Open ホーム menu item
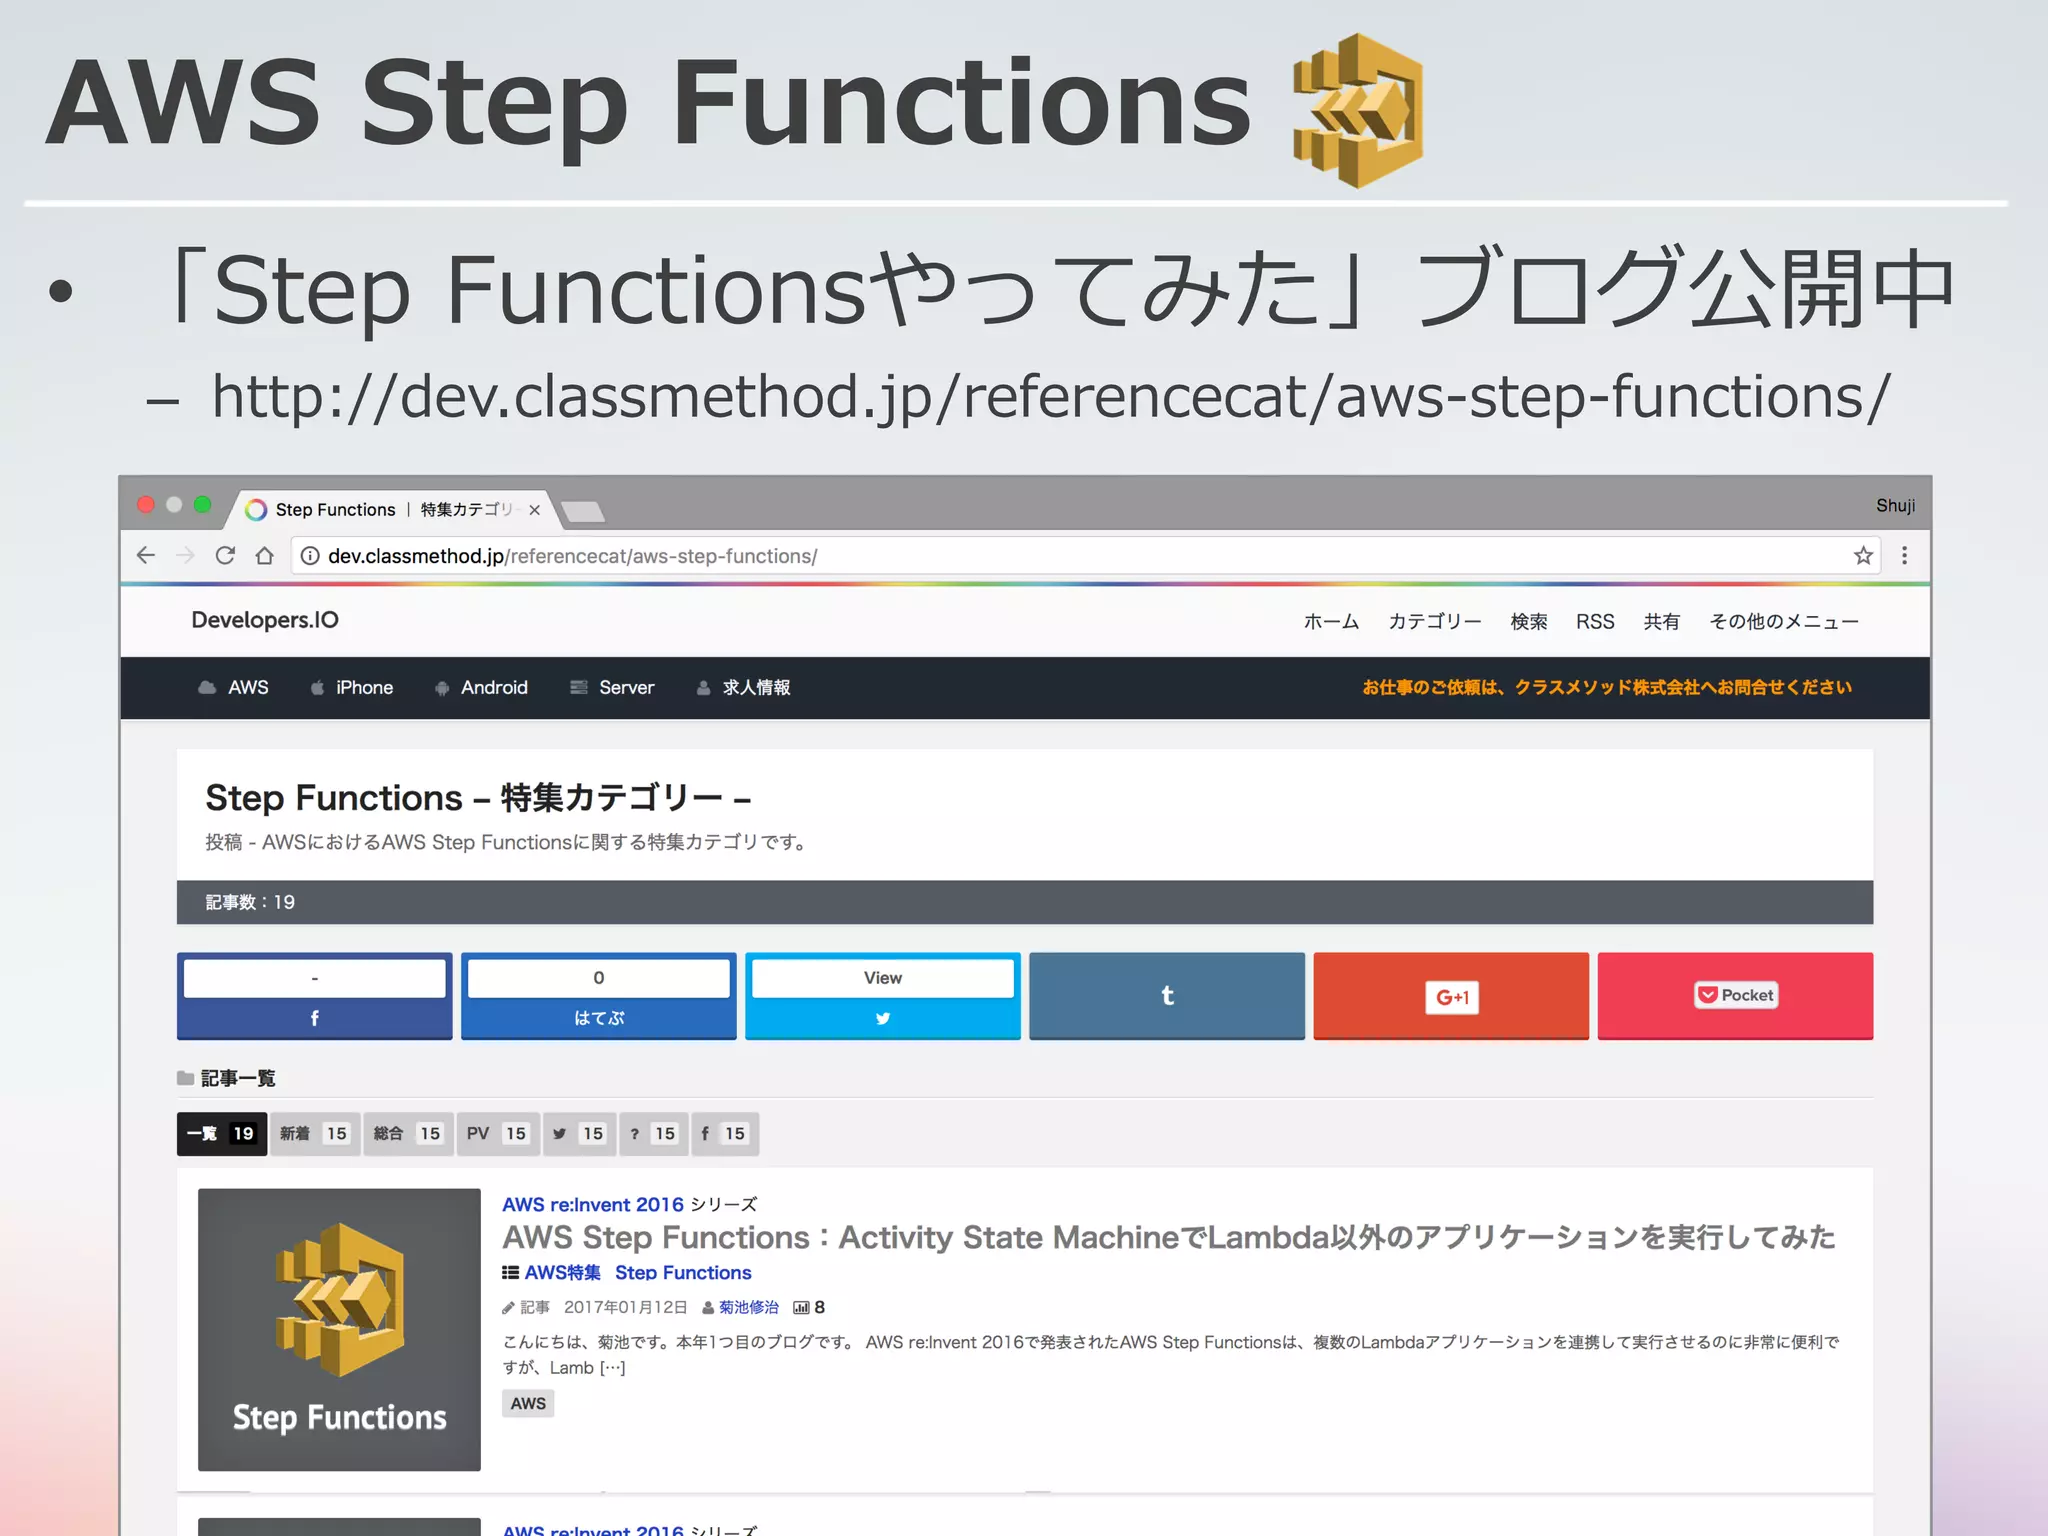The width and height of the screenshot is (2048, 1536). point(1331,622)
